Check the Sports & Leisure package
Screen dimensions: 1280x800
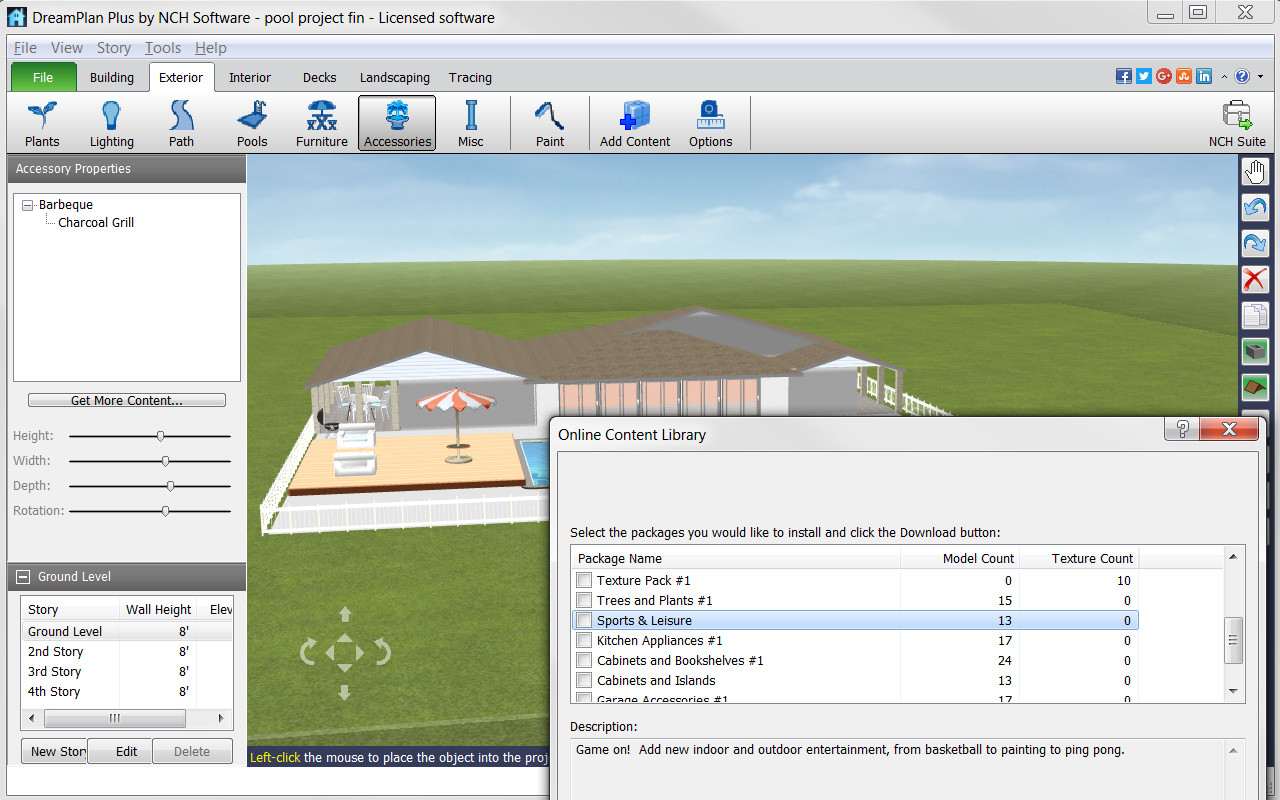tap(584, 620)
